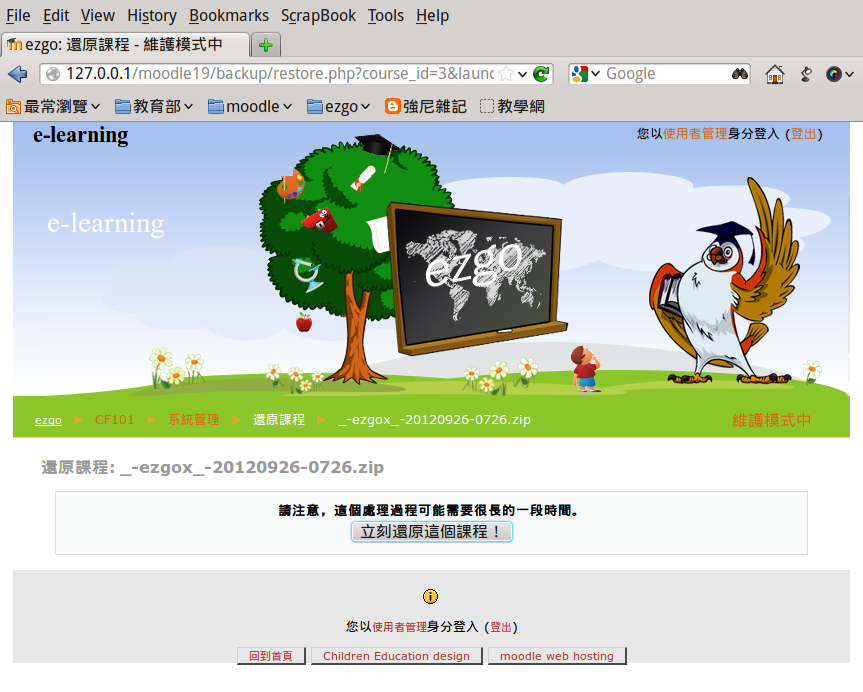Viewport: 863px width, 692px height.
Task: Open the 強尼雜記 Blogger bookmark
Action: (x=426, y=106)
